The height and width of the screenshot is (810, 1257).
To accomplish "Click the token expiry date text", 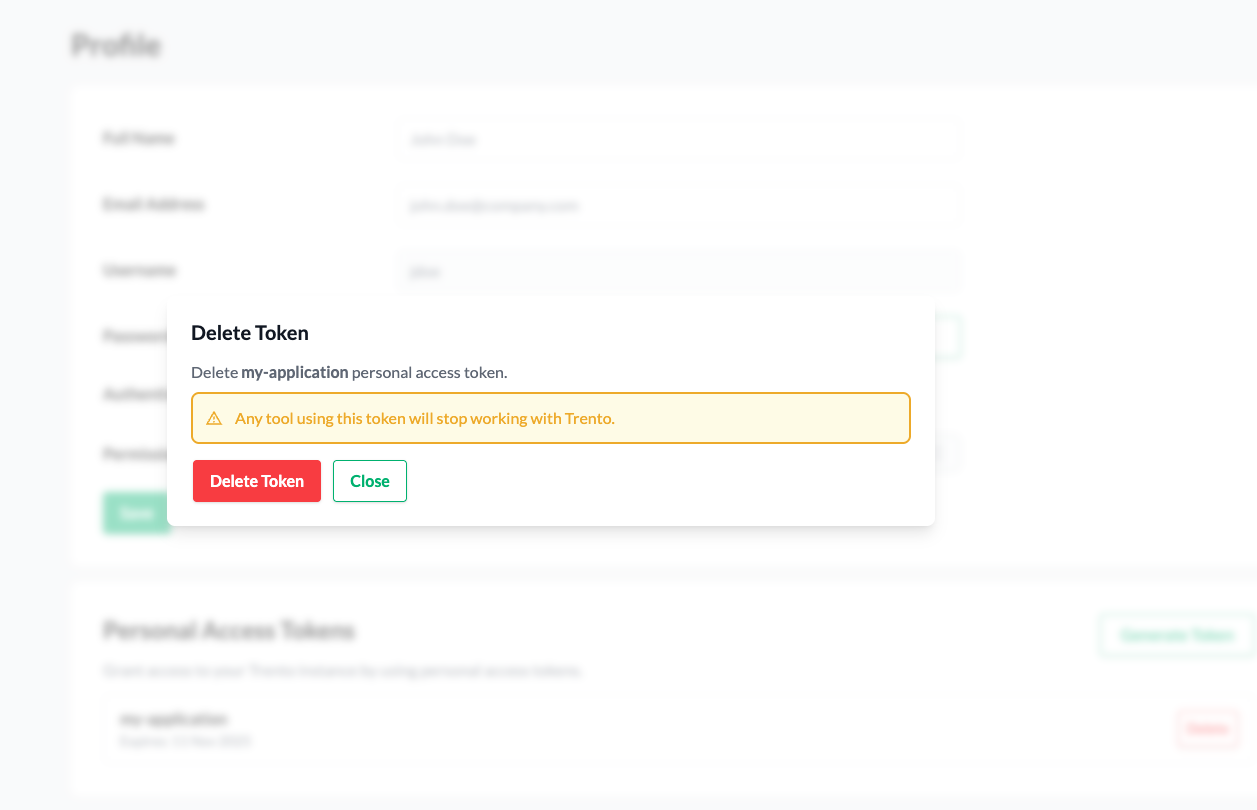I will click(185, 741).
